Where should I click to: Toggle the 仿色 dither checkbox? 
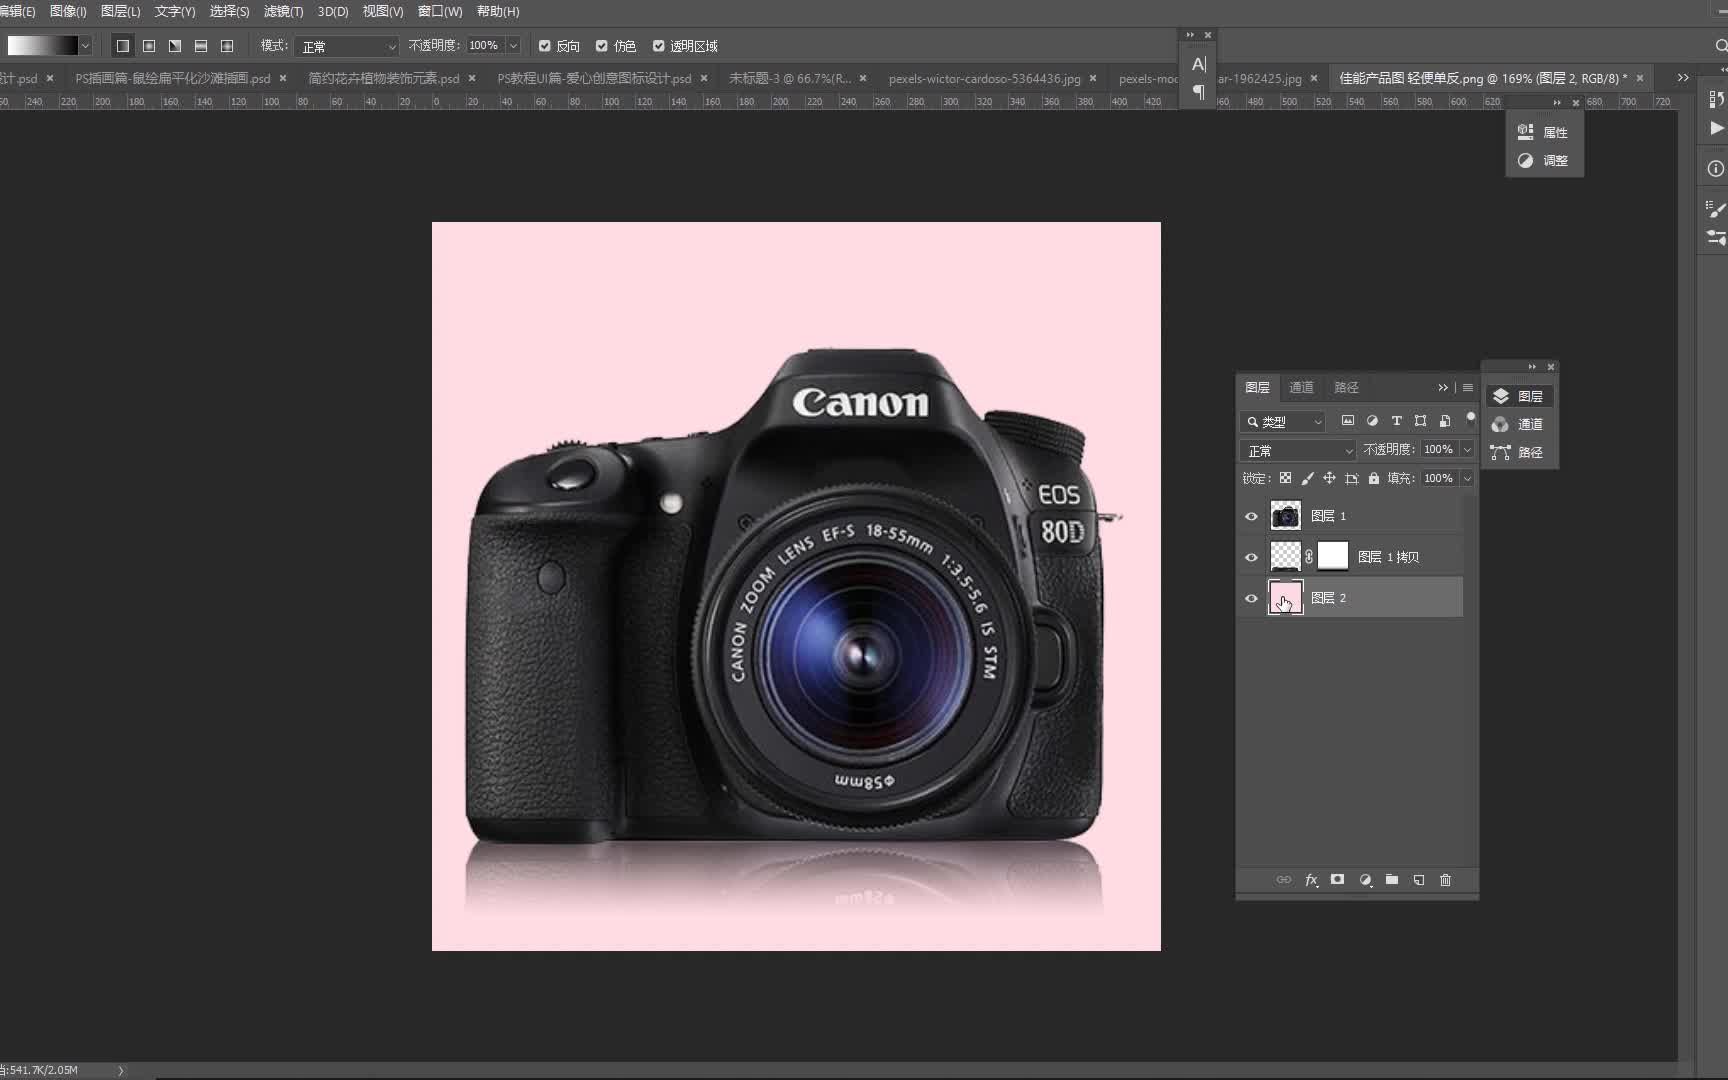[x=602, y=46]
